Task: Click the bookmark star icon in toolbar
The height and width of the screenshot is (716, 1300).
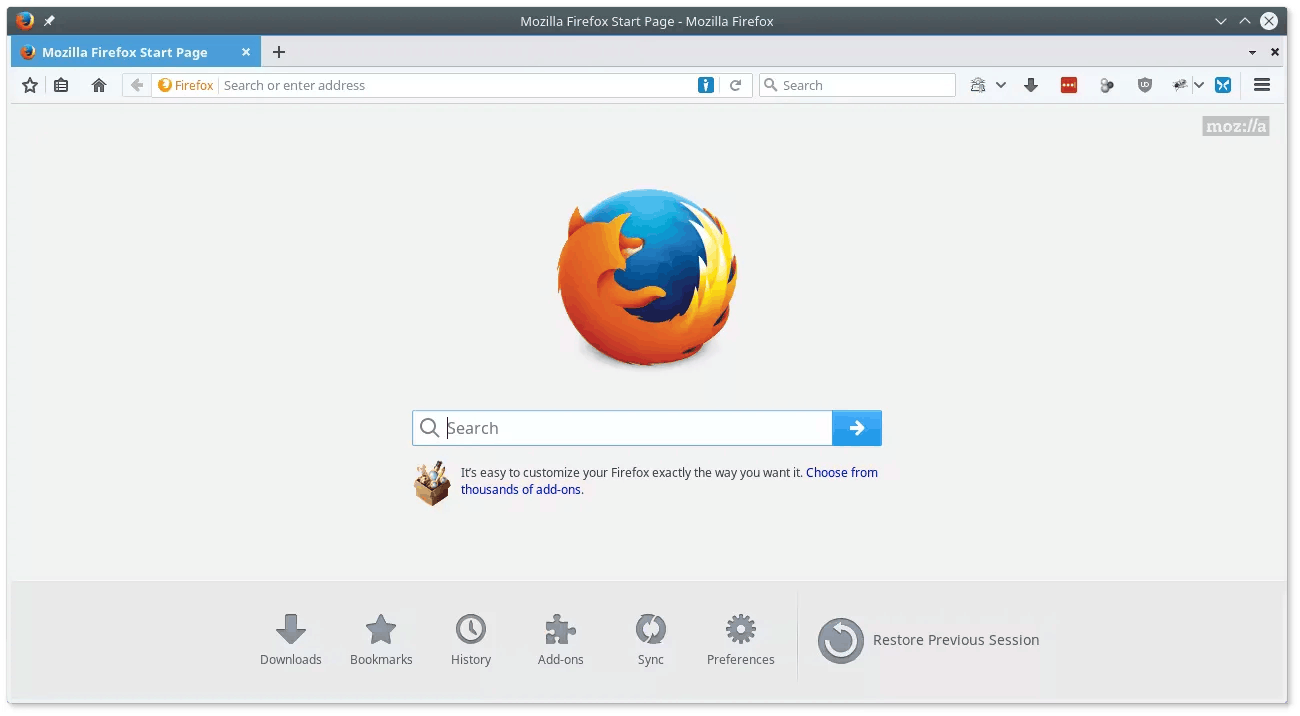Action: point(30,85)
